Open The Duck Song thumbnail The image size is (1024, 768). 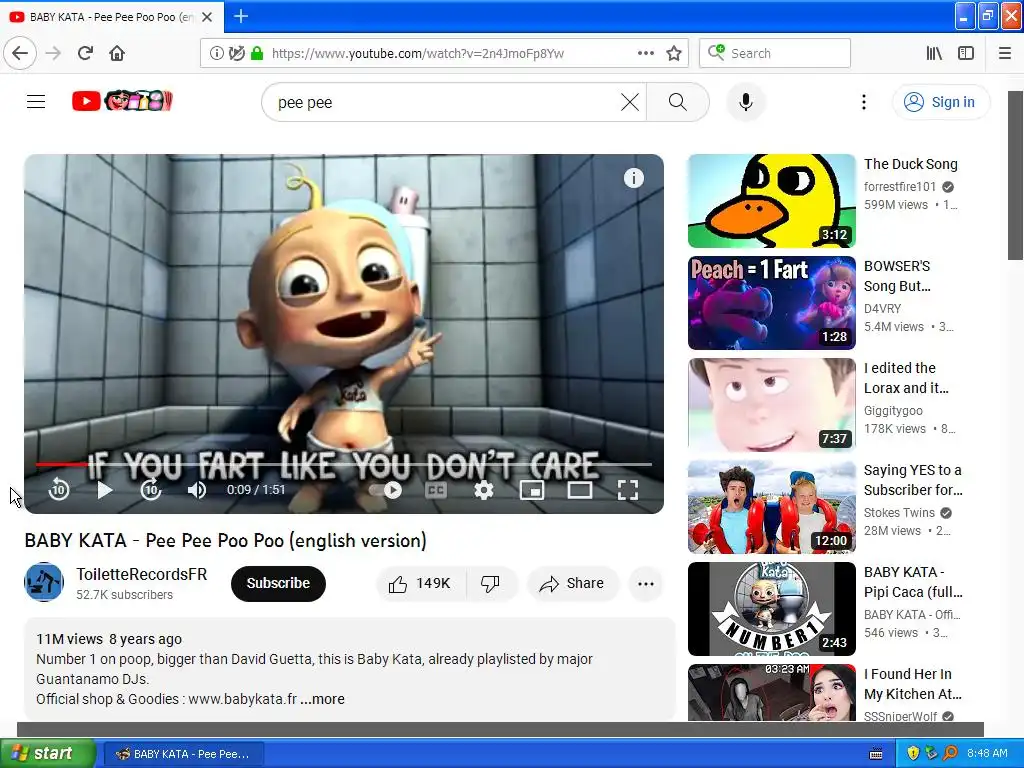(x=771, y=200)
